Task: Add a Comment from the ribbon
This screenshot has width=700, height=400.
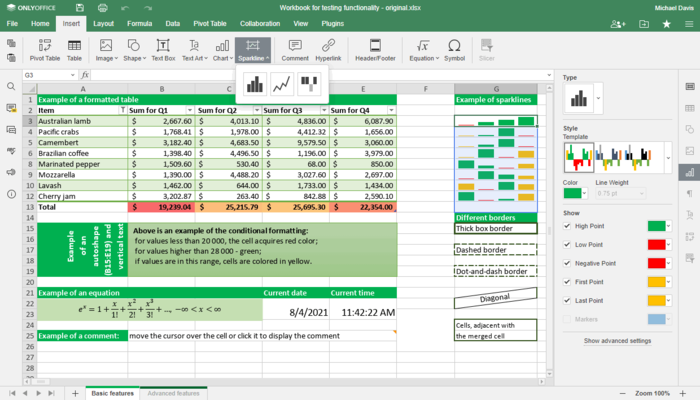Action: coord(294,50)
